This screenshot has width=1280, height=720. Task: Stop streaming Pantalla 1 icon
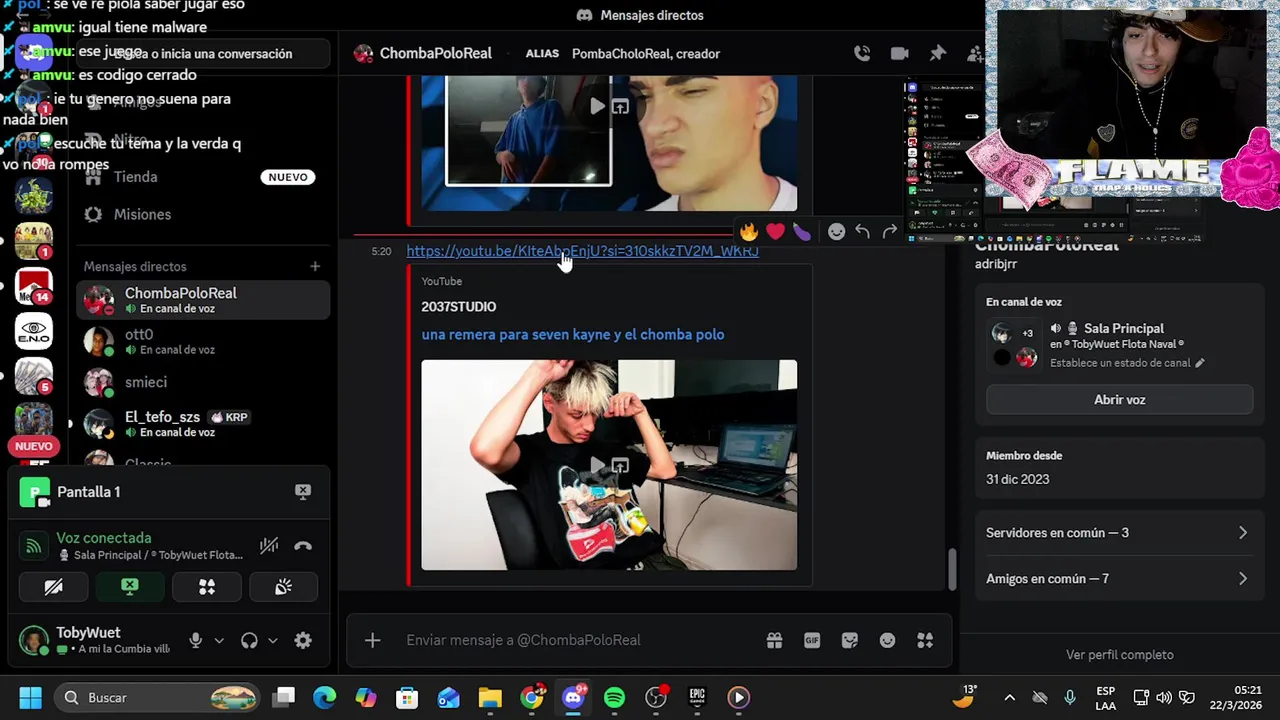303,491
